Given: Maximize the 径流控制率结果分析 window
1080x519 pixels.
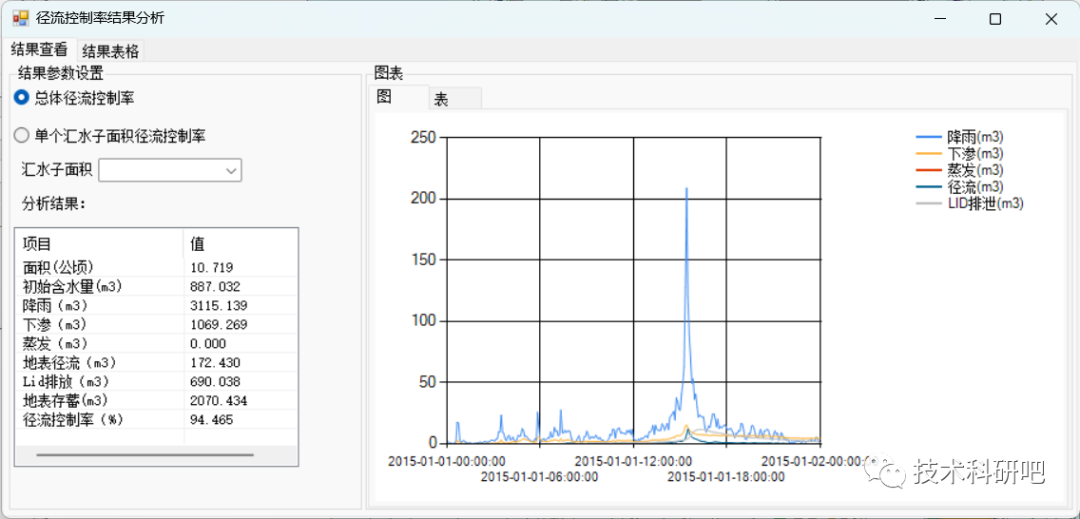Looking at the screenshot, I should [x=995, y=19].
